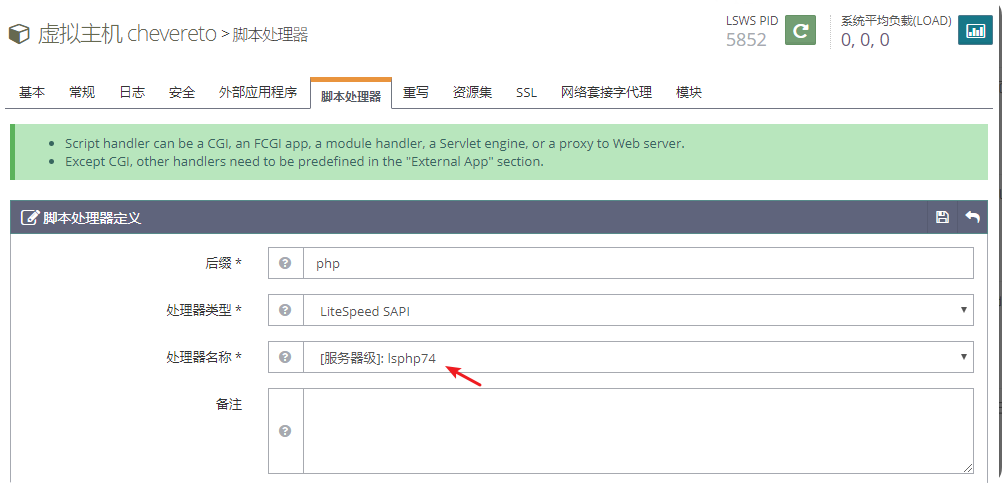This screenshot has height=483, width=1002.
Task: Click the virtual host cube icon
Action: pos(19,34)
